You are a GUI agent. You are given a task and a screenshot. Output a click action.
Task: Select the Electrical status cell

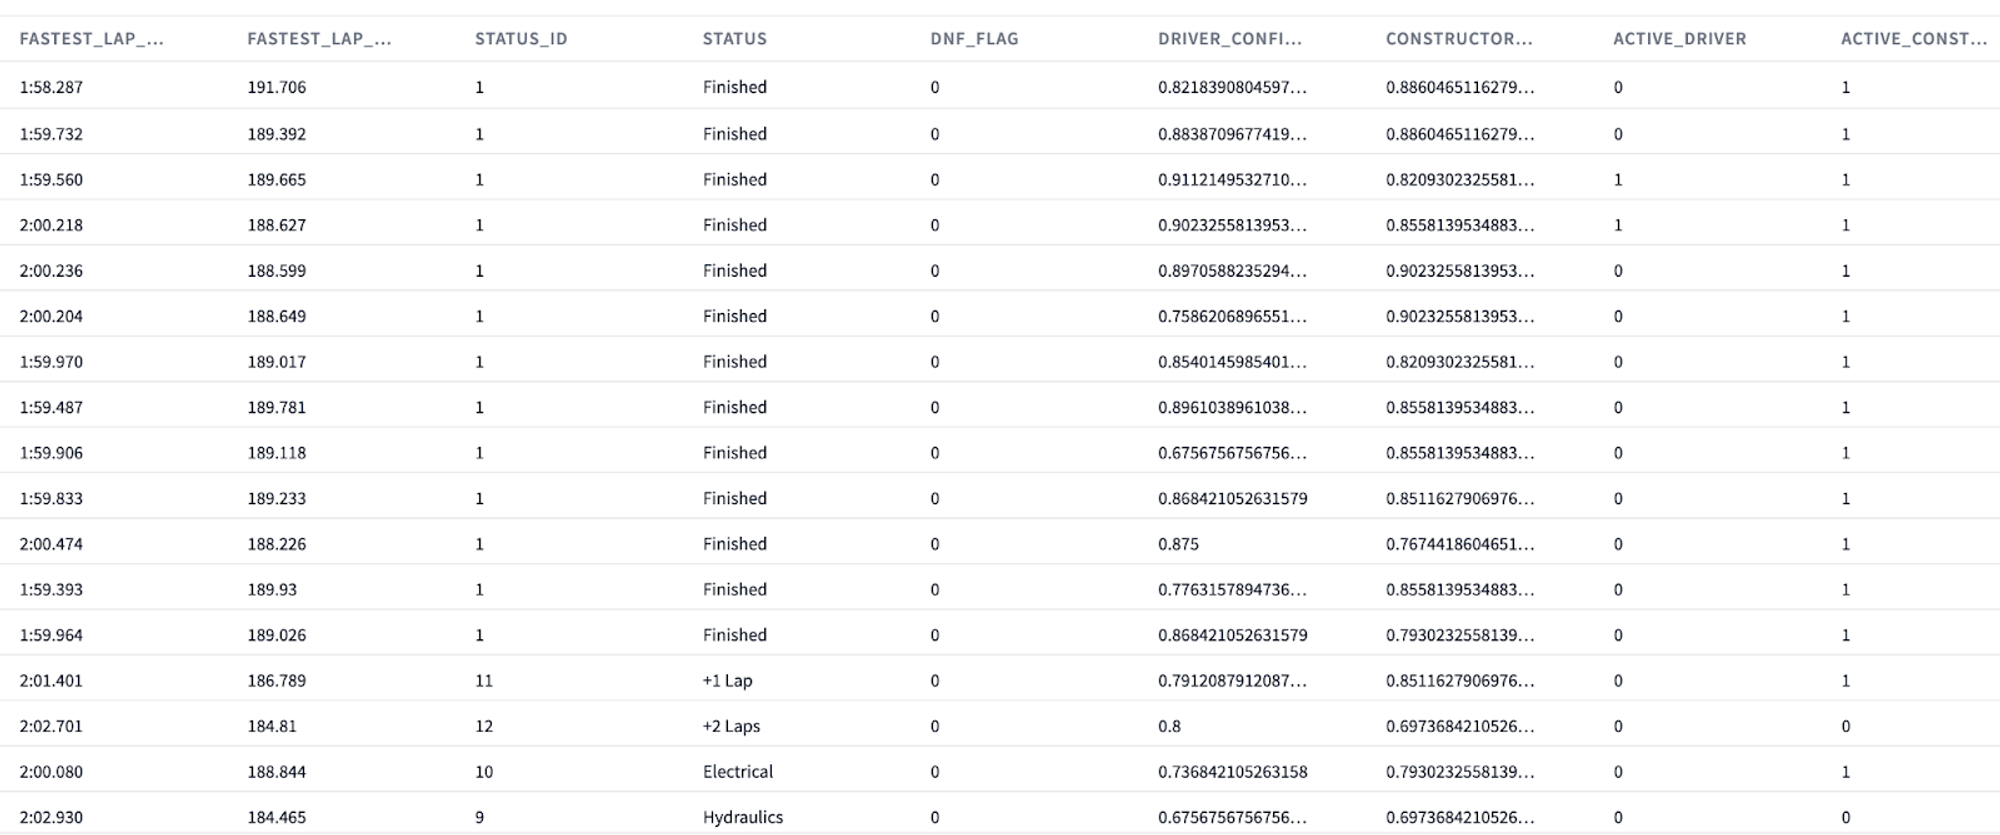tap(738, 772)
